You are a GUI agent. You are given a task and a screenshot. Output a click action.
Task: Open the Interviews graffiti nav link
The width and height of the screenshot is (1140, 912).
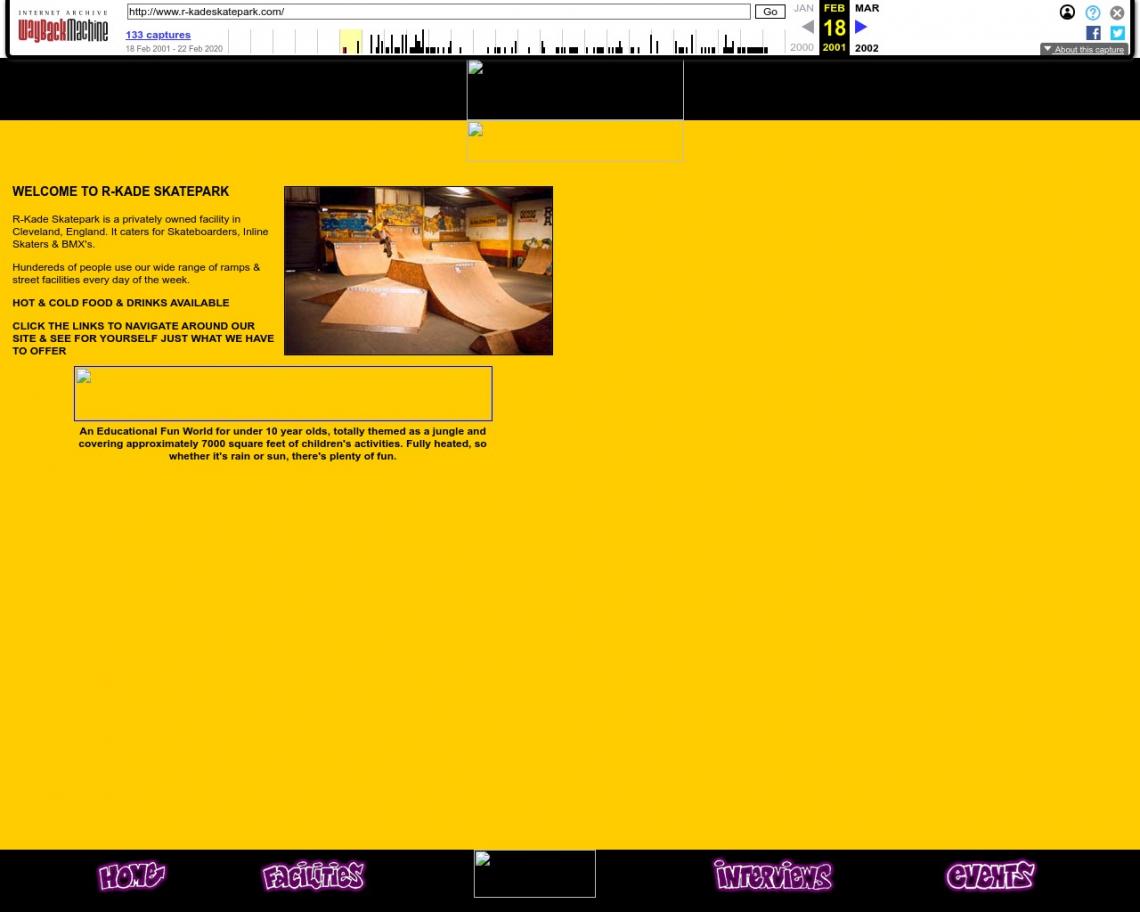point(773,875)
